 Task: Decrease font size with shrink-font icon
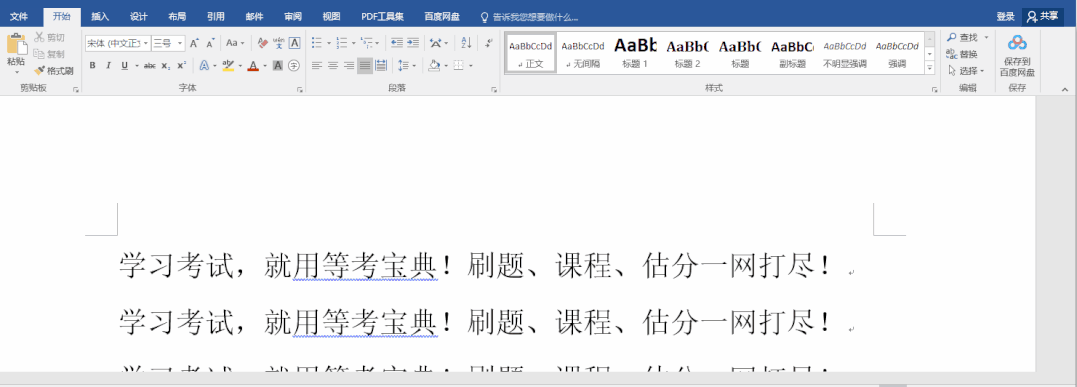tap(211, 43)
